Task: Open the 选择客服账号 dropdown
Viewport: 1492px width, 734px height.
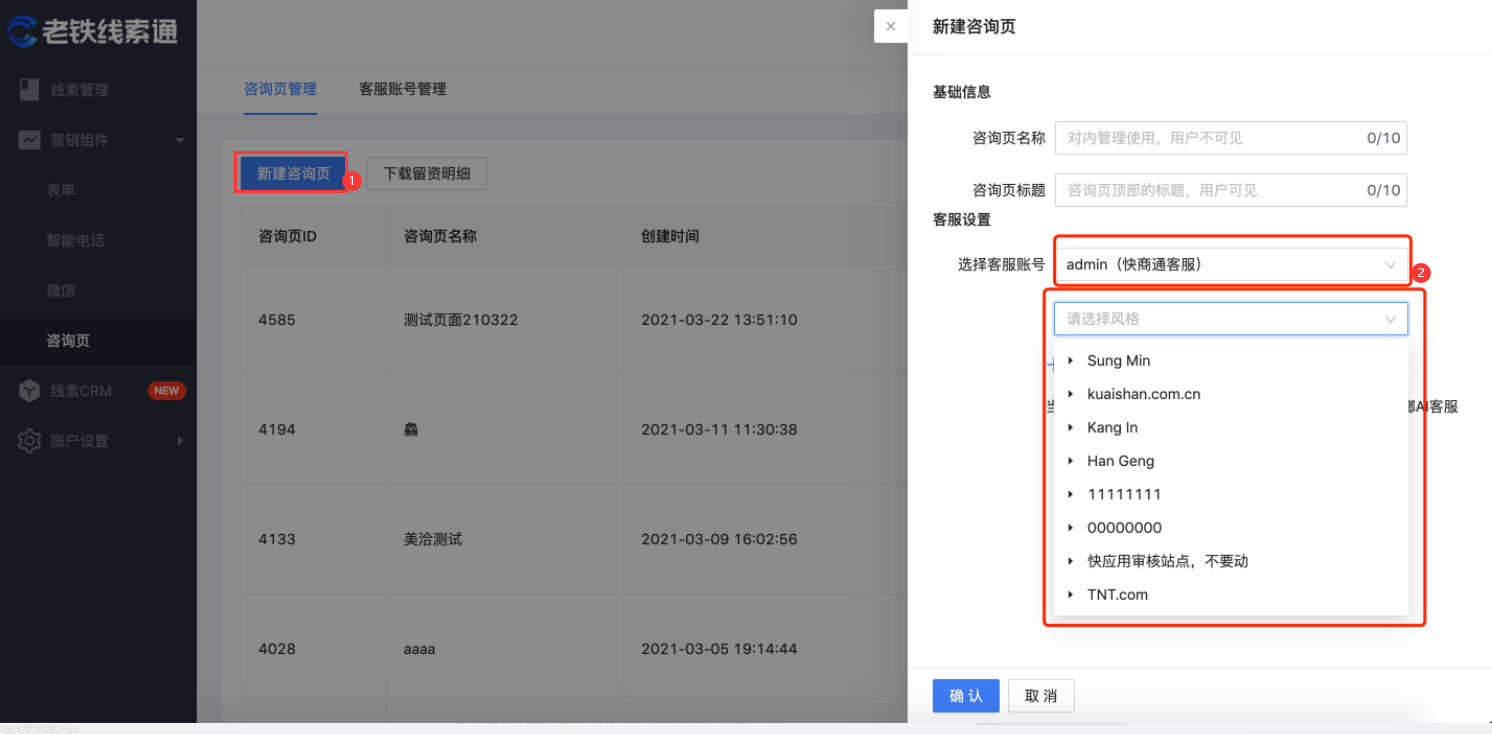Action: 1230,265
